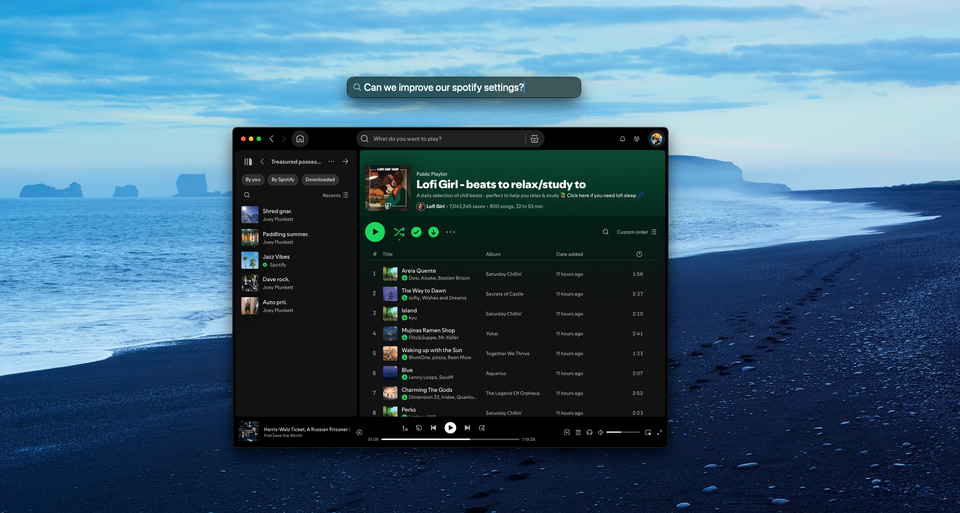Open Saturday Chillin' album for Areia Quente
Viewport: 960px width, 513px height.
coord(504,274)
